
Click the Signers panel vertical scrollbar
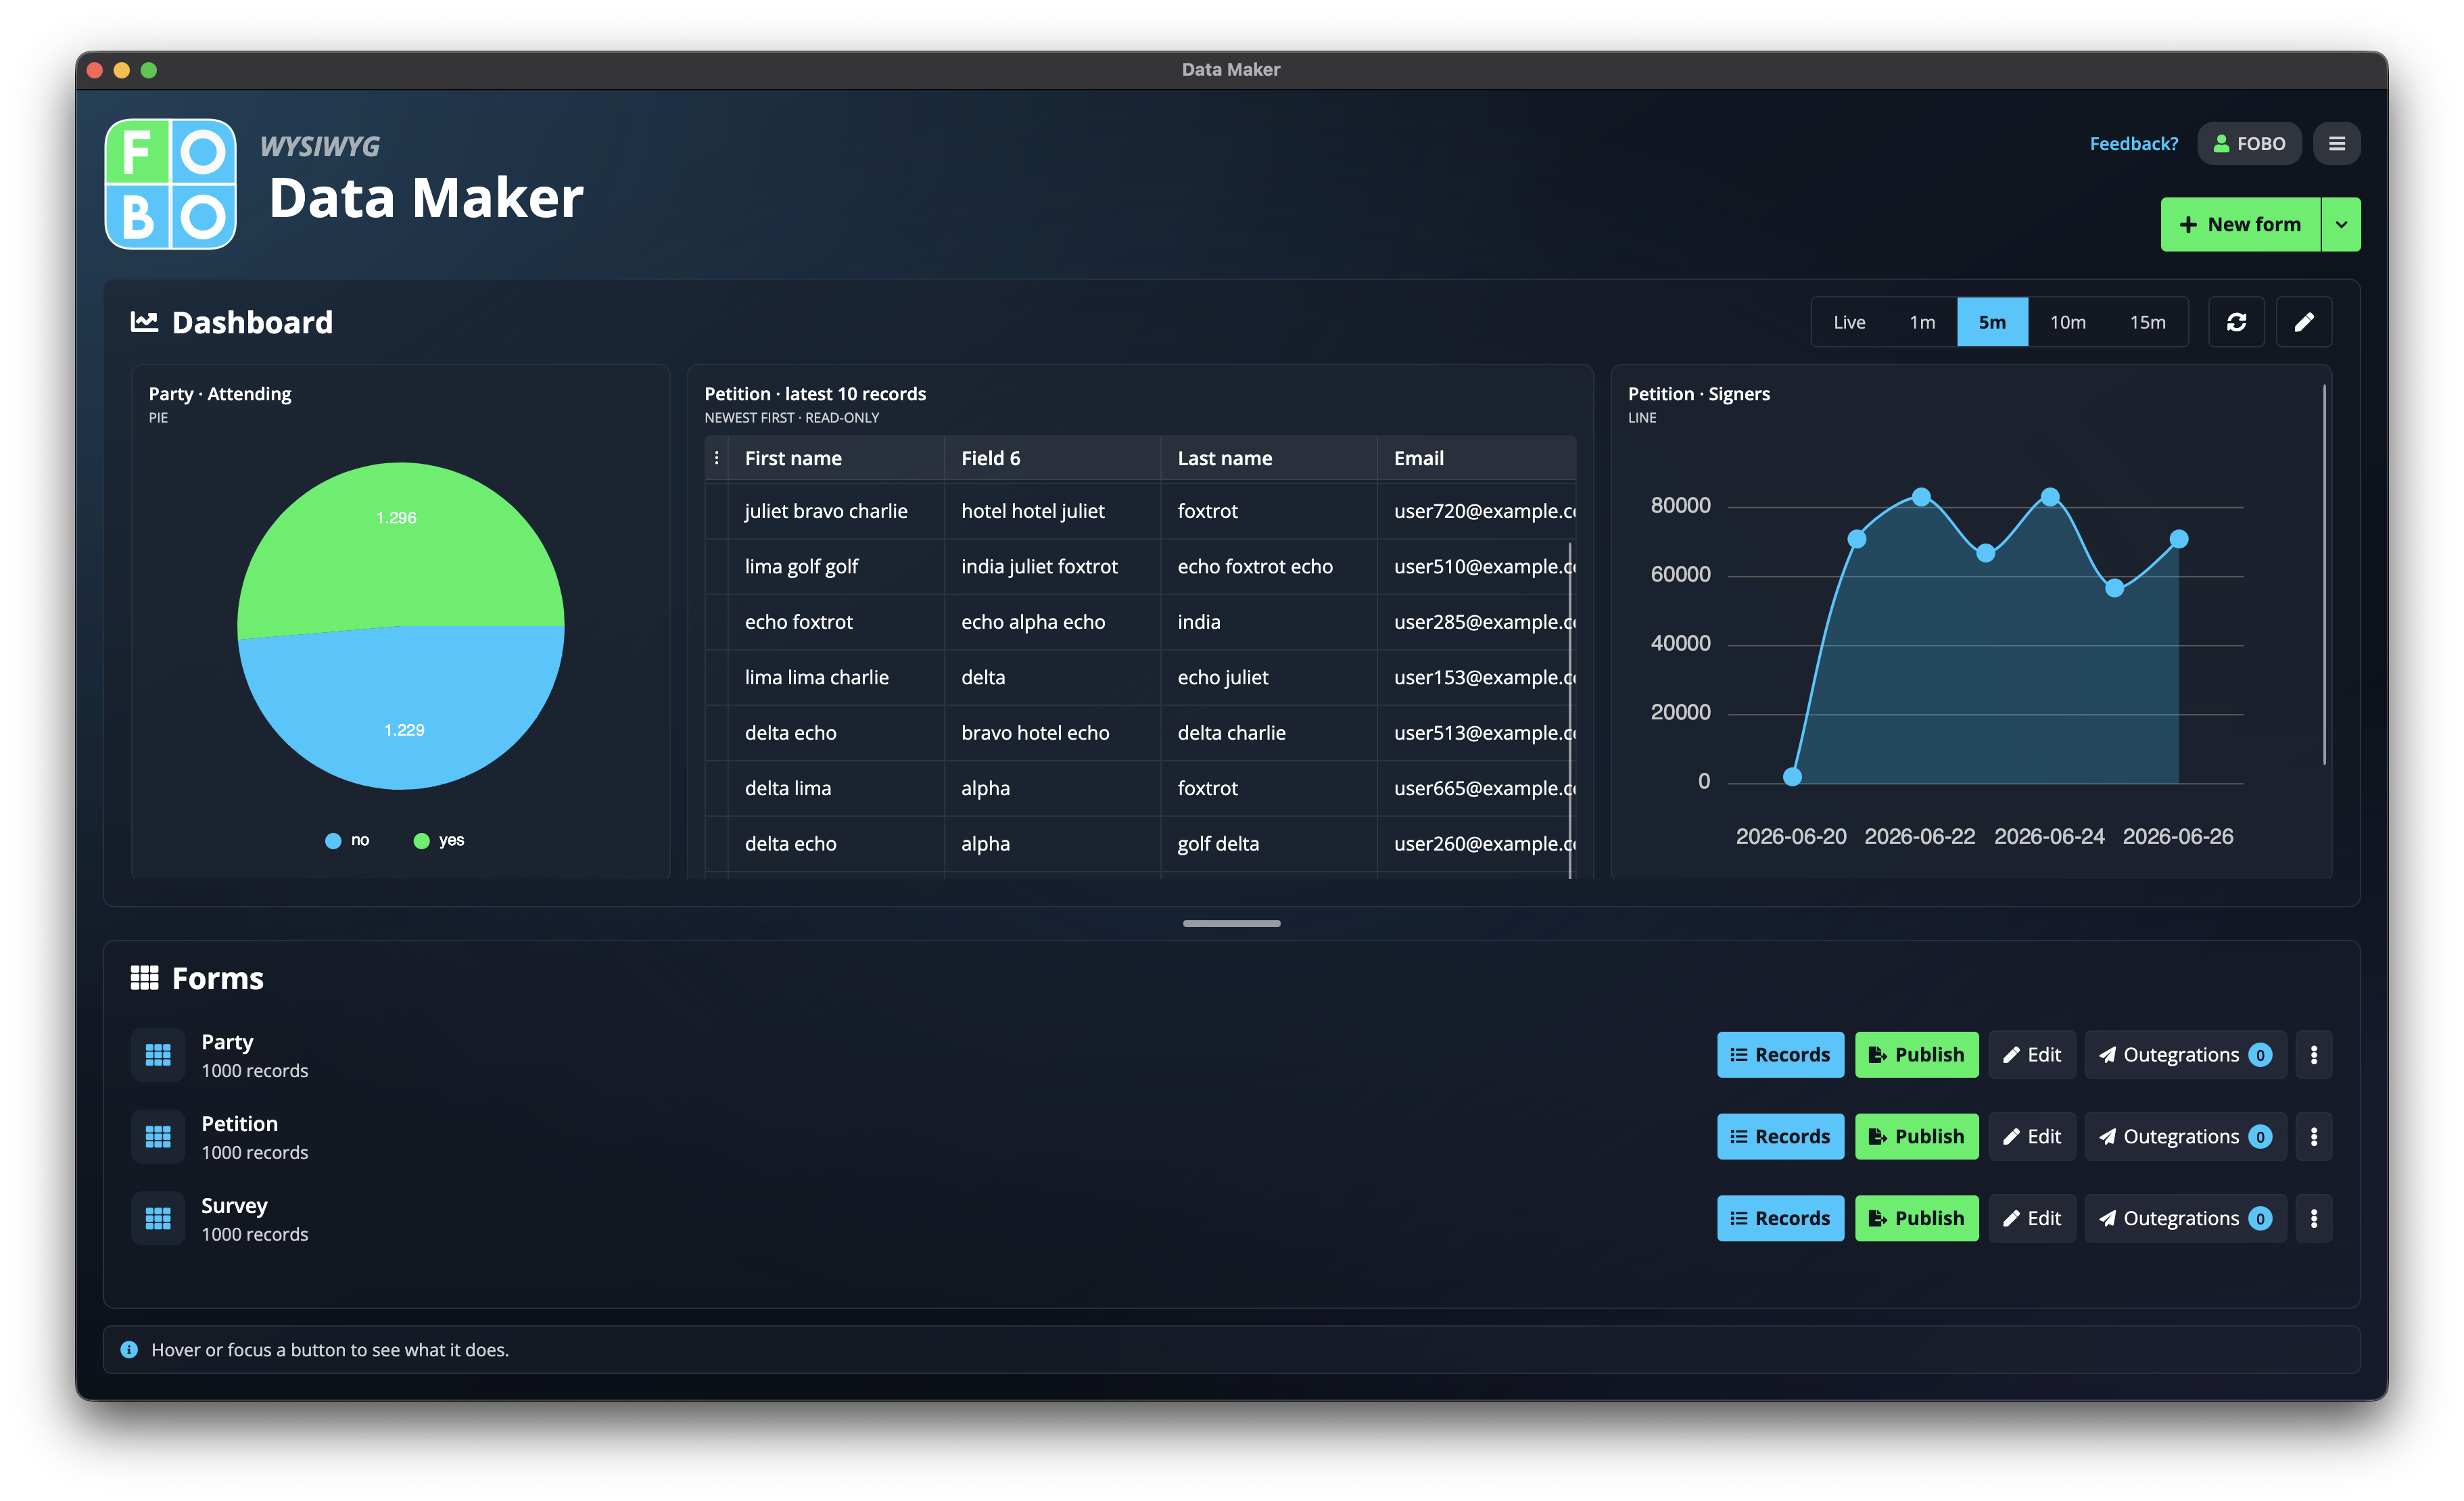point(2324,575)
